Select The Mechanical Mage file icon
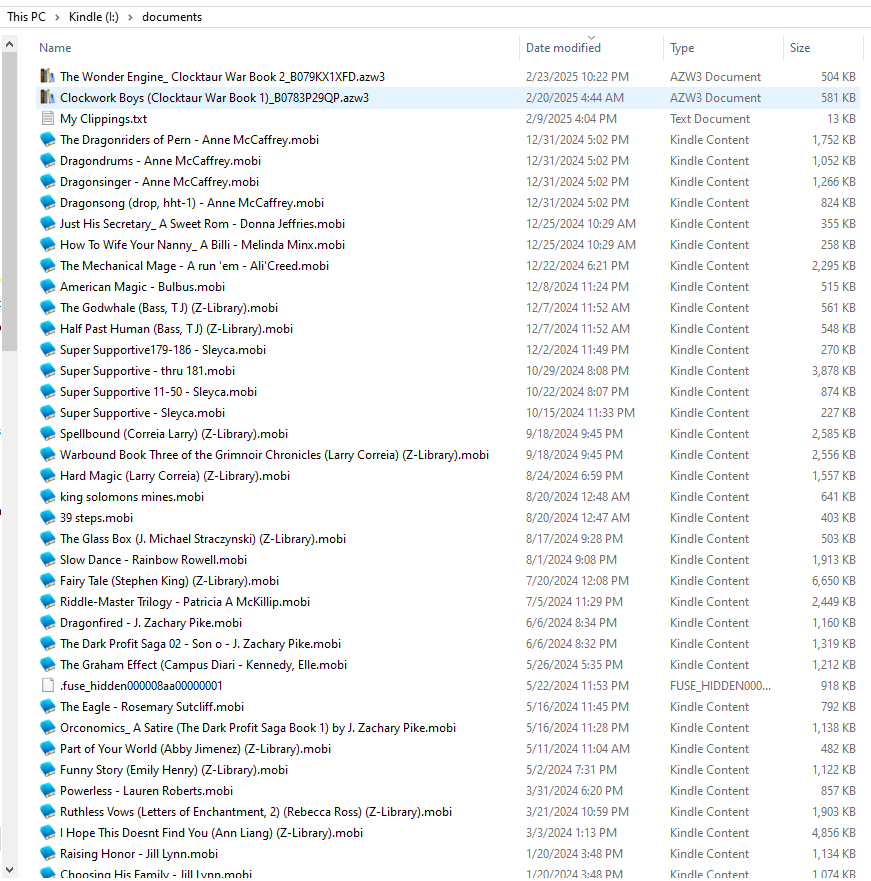Screen dimensions: 871x881 [x=48, y=266]
